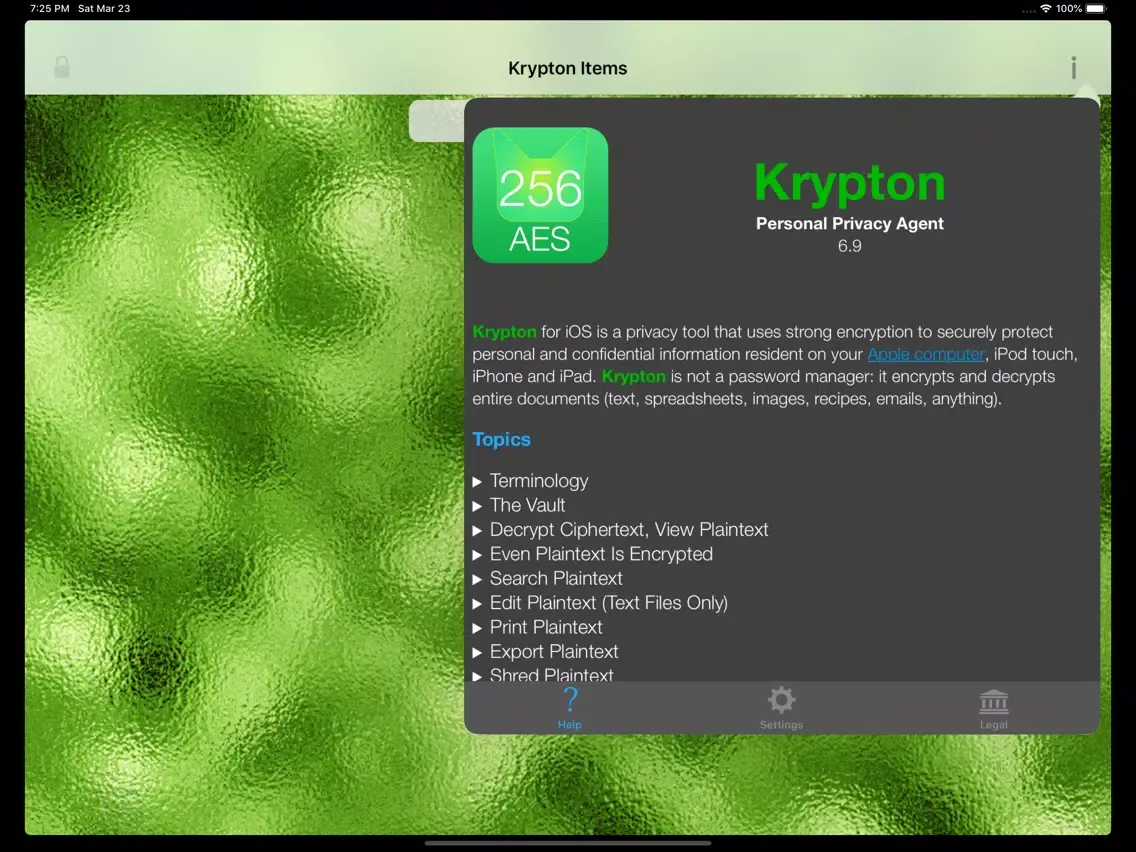Click the Krypton Items title

tap(567, 68)
